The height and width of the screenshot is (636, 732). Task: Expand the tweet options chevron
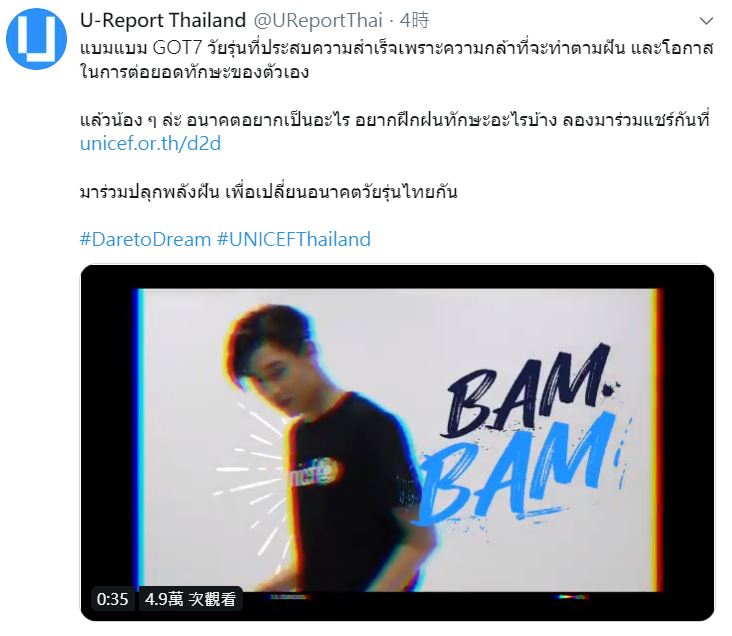pyautogui.click(x=706, y=21)
